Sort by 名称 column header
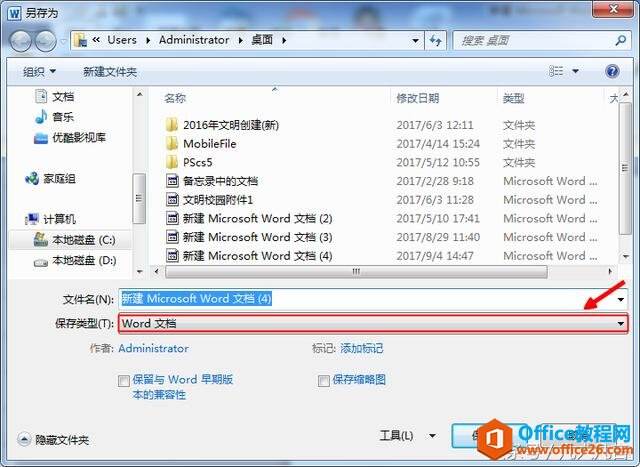Viewport: 640px width, 467px height. (x=175, y=98)
